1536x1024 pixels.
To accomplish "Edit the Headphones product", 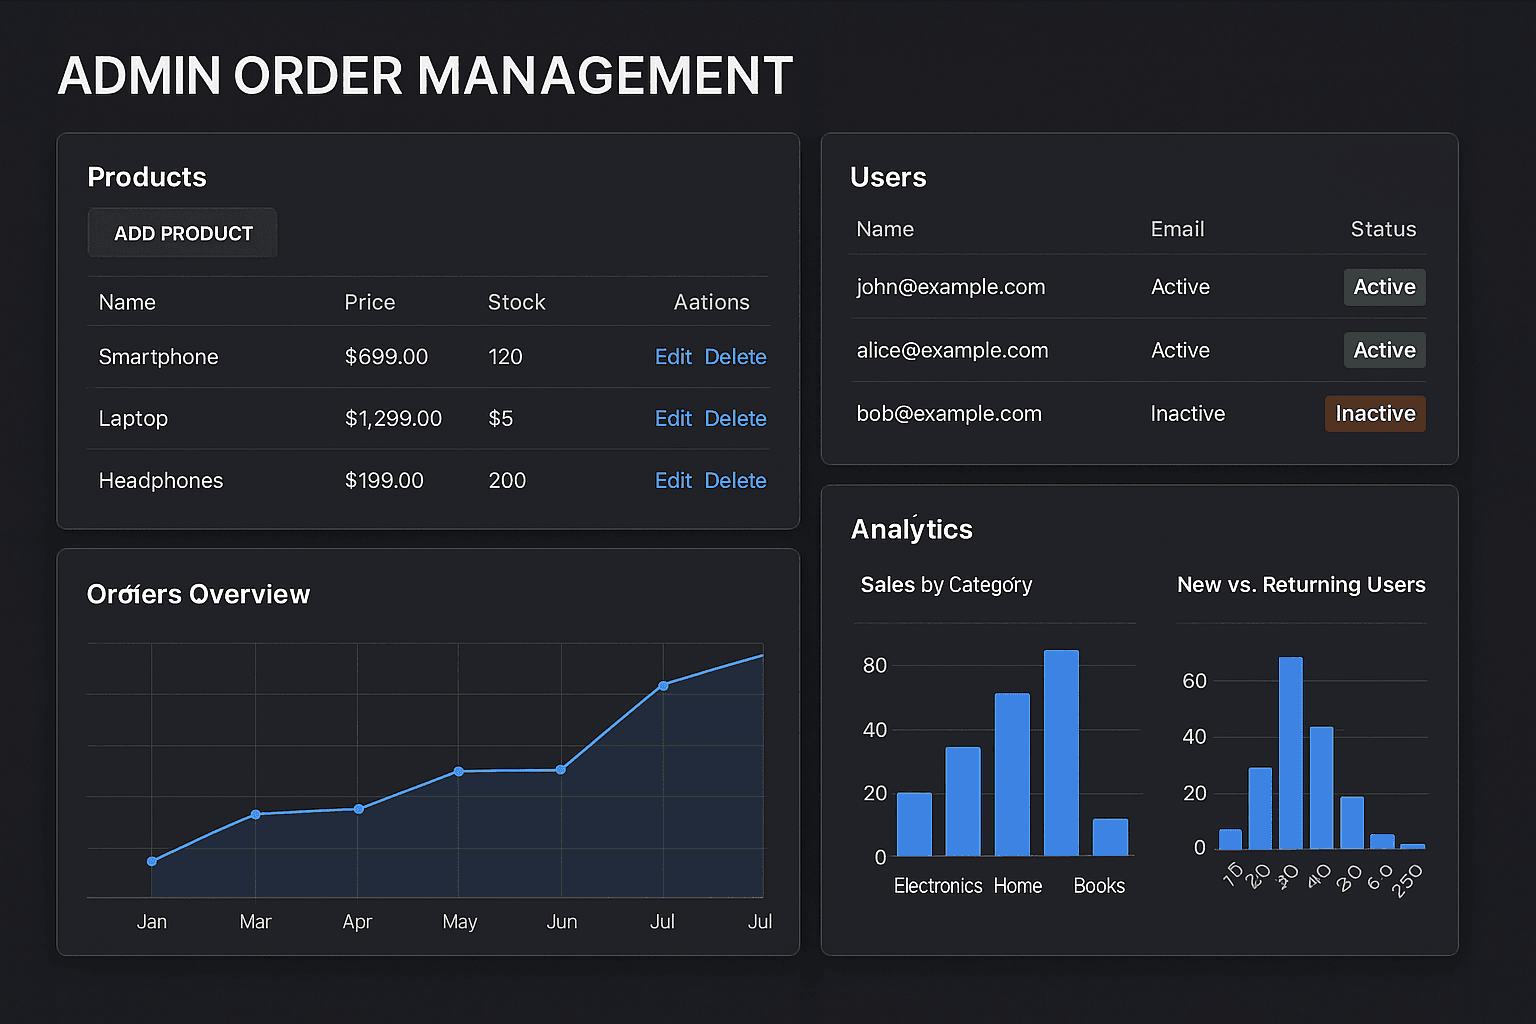I will point(673,480).
